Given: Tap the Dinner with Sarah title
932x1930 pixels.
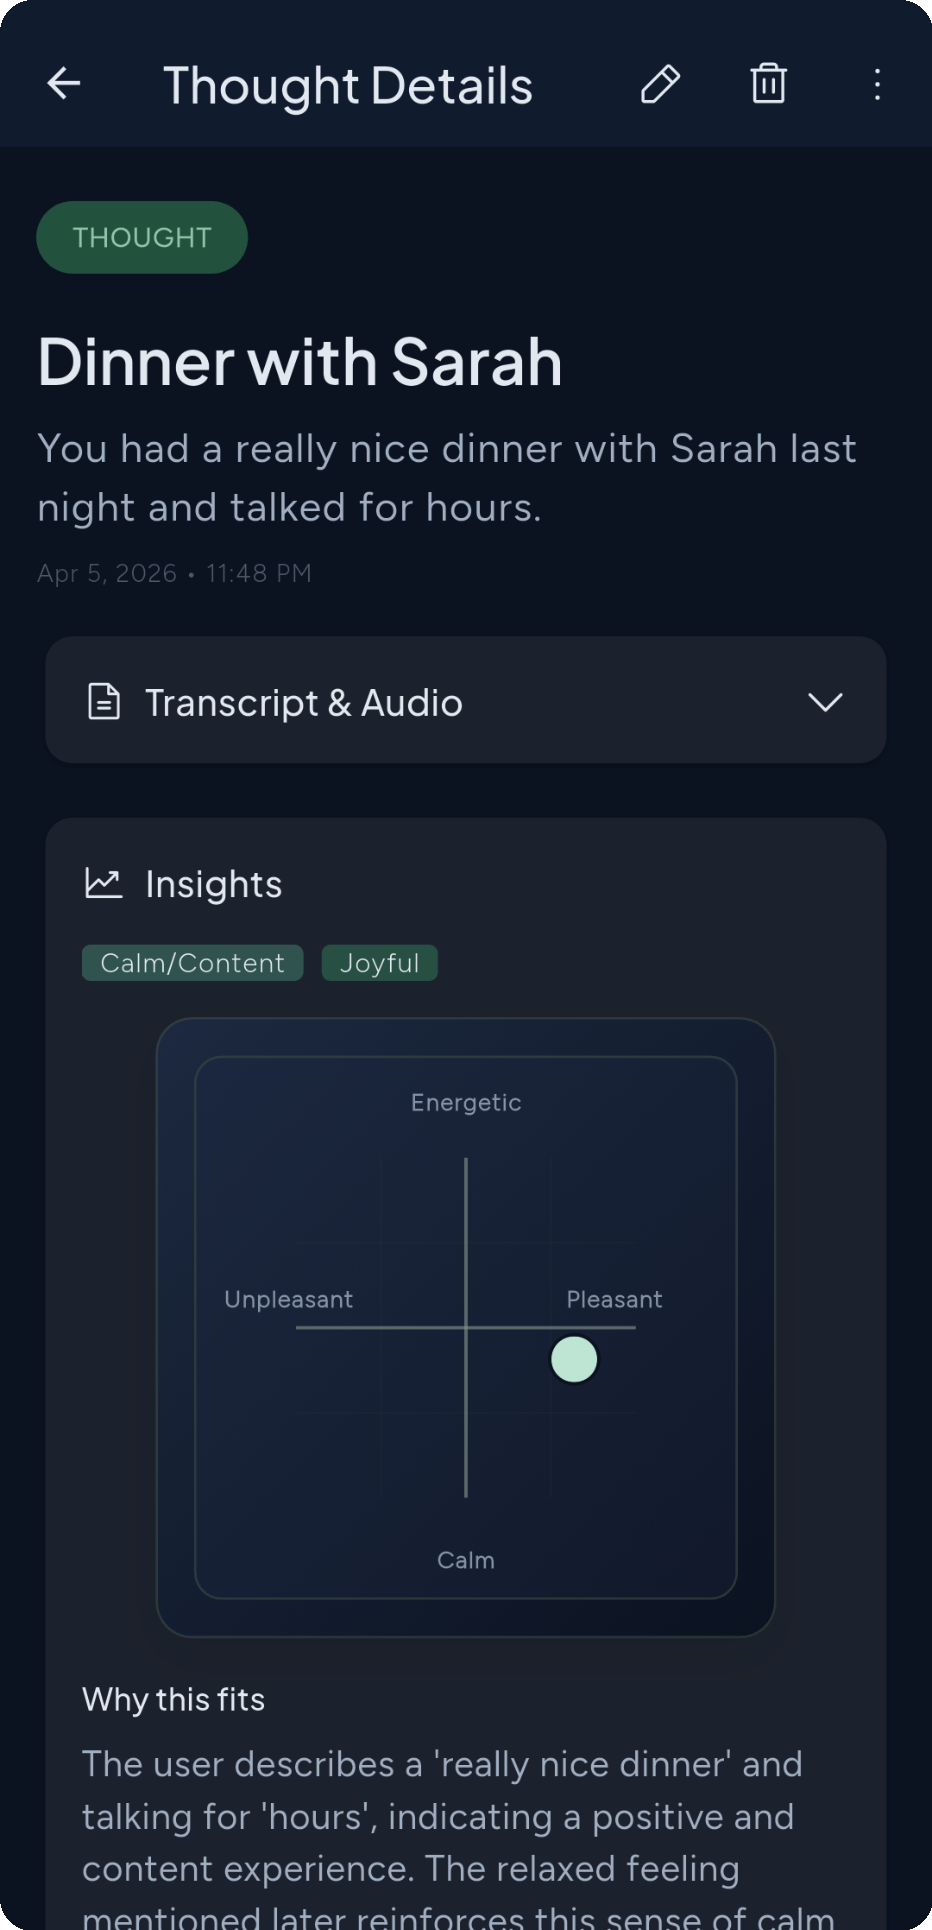Looking at the screenshot, I should (x=299, y=362).
